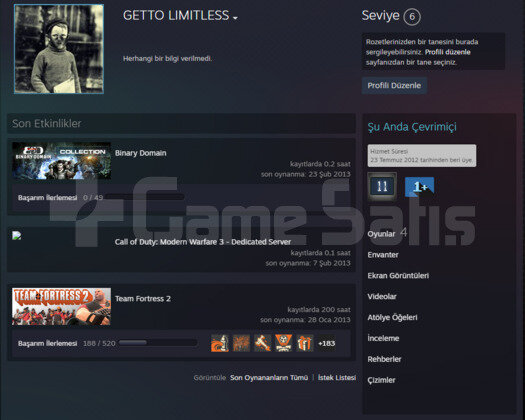Click the 'Seviye' level label
Image resolution: width=525 pixels, height=420 pixels.
[x=380, y=15]
